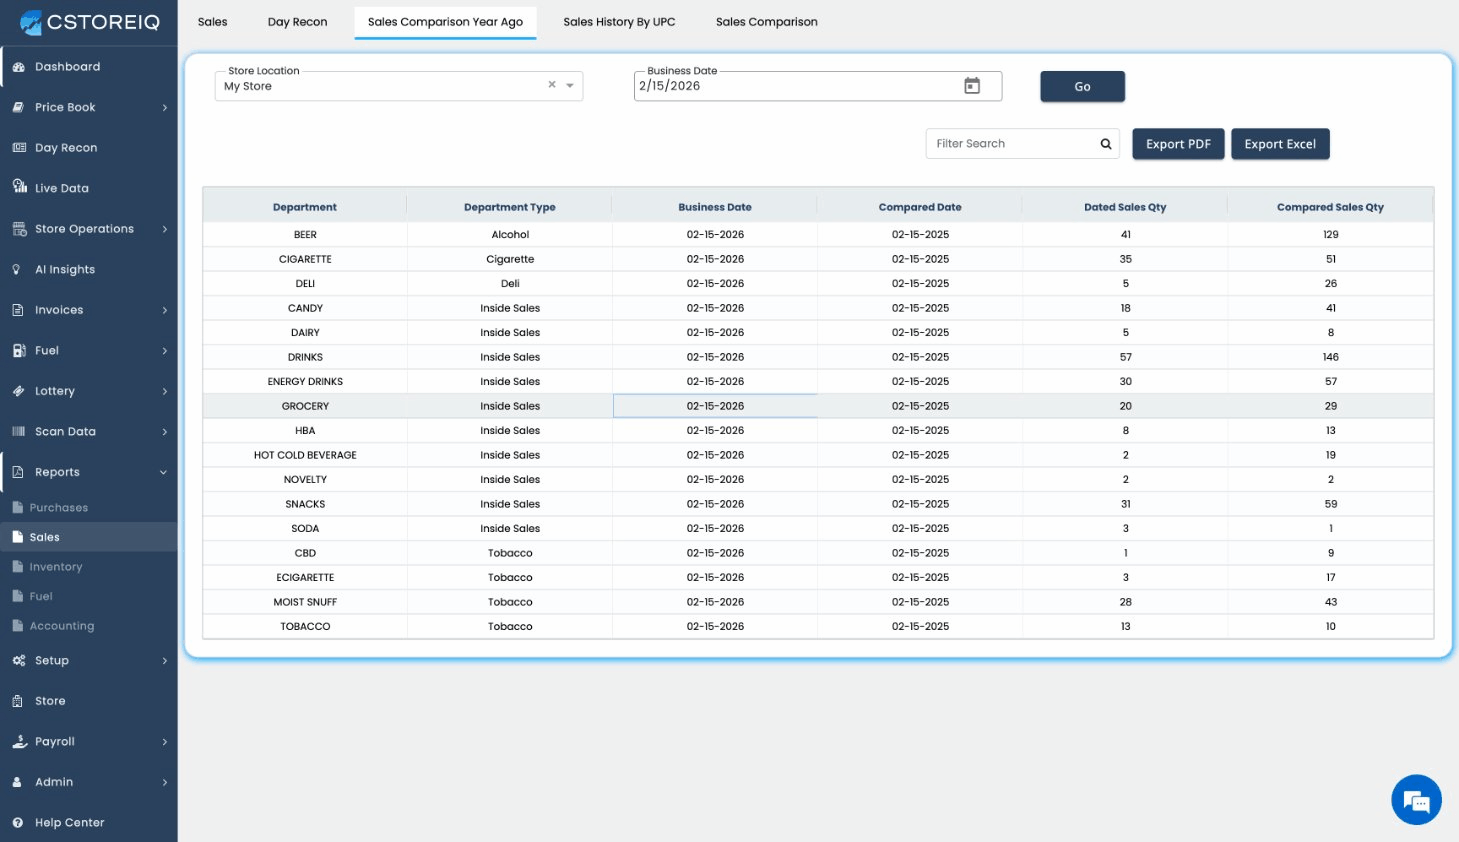1459x842 pixels.
Task: Click the Export Excel button
Action: click(1279, 144)
